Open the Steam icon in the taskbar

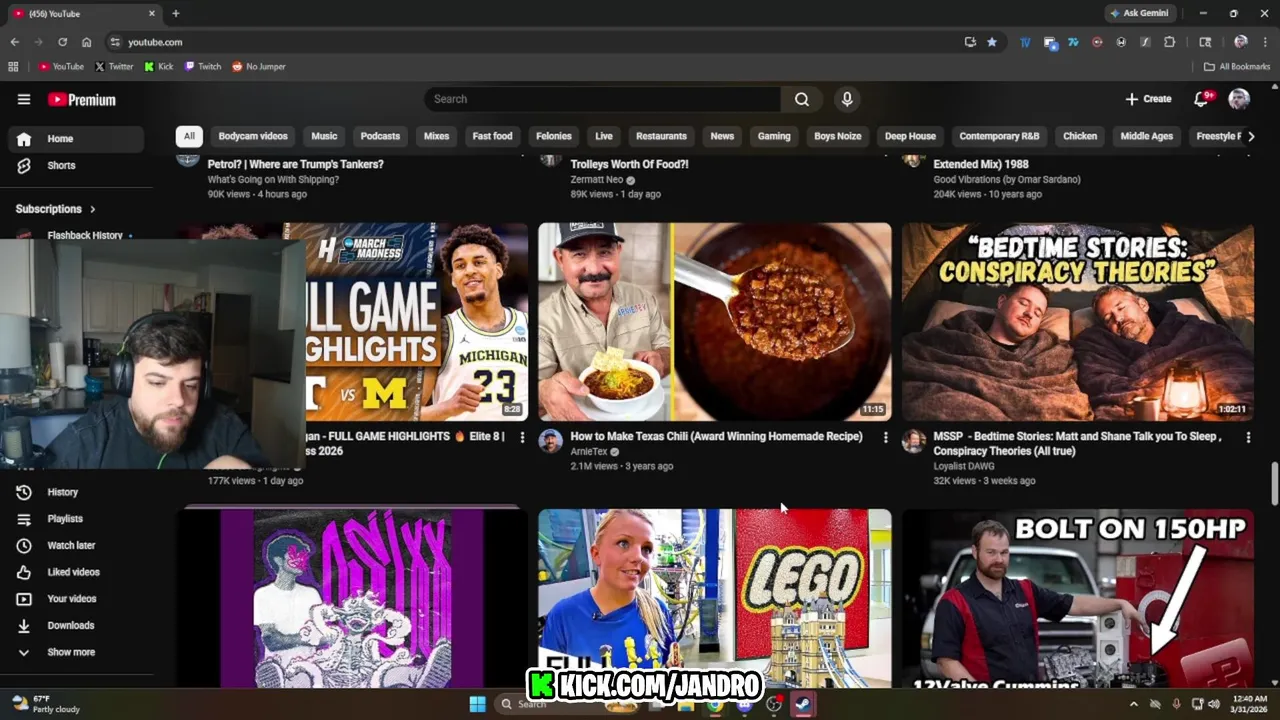click(802, 704)
